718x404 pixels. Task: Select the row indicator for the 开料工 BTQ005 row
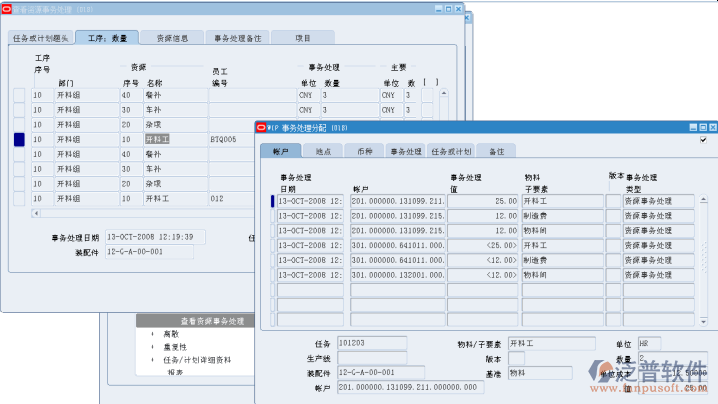(x=19, y=140)
